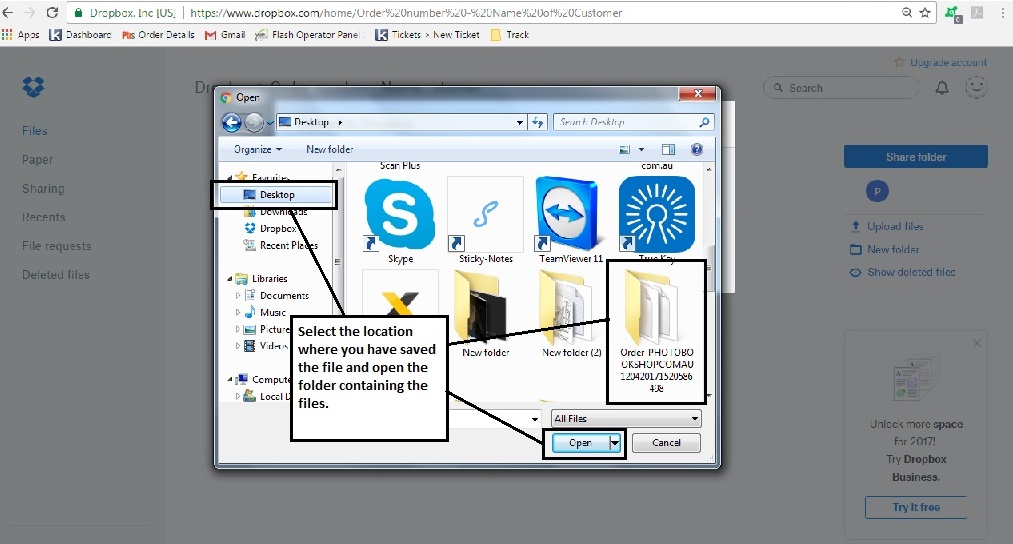
Task: Click Show deleted files link
Action: pyautogui.click(x=903, y=272)
